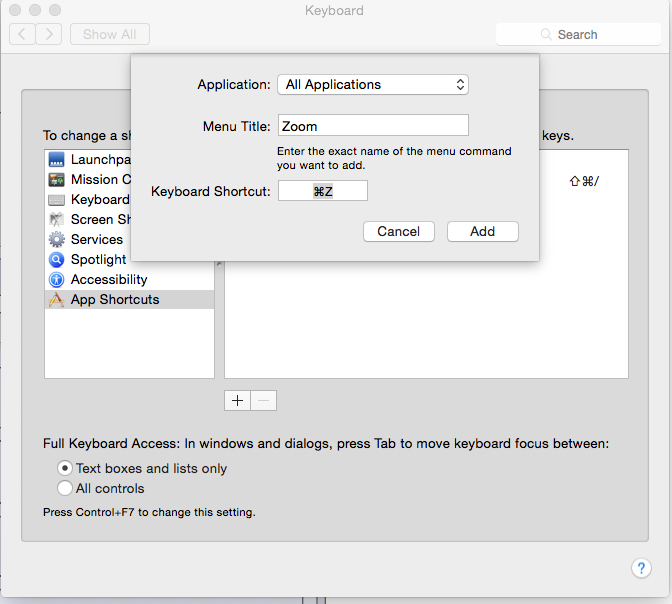Click the Accessibility icon
The height and width of the screenshot is (604, 672).
tap(56, 279)
